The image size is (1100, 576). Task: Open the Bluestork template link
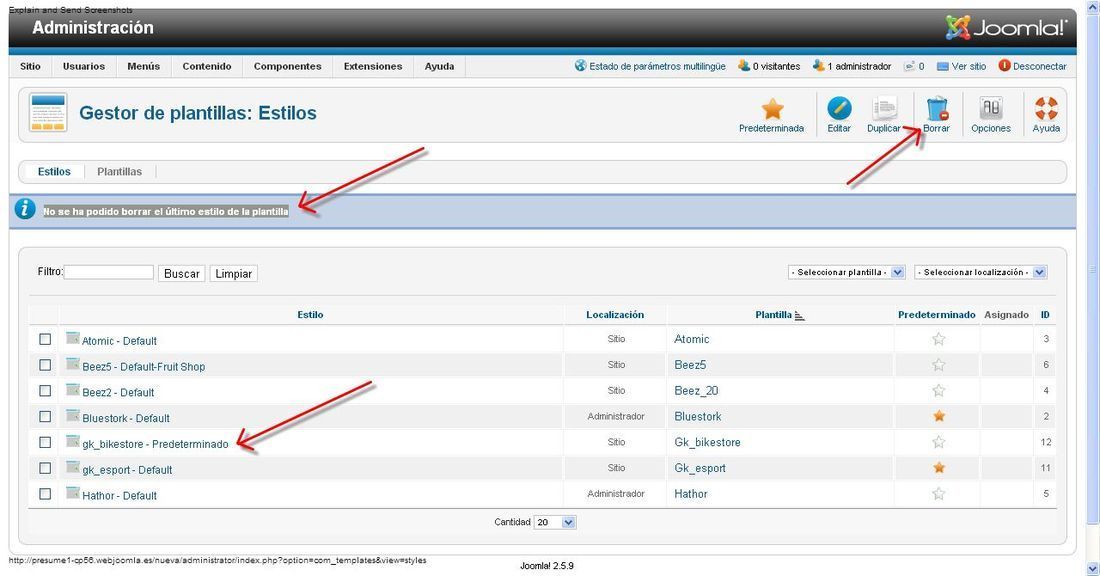click(698, 416)
